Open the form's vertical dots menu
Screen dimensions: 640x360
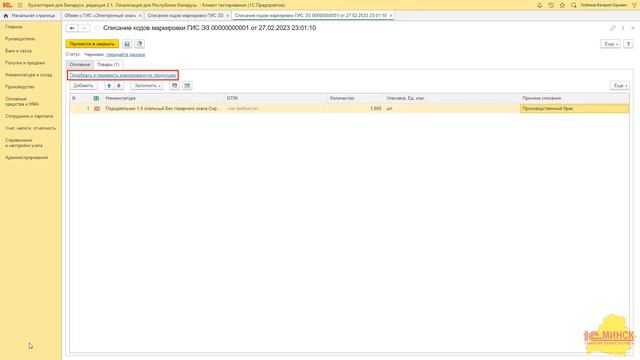[x=623, y=28]
